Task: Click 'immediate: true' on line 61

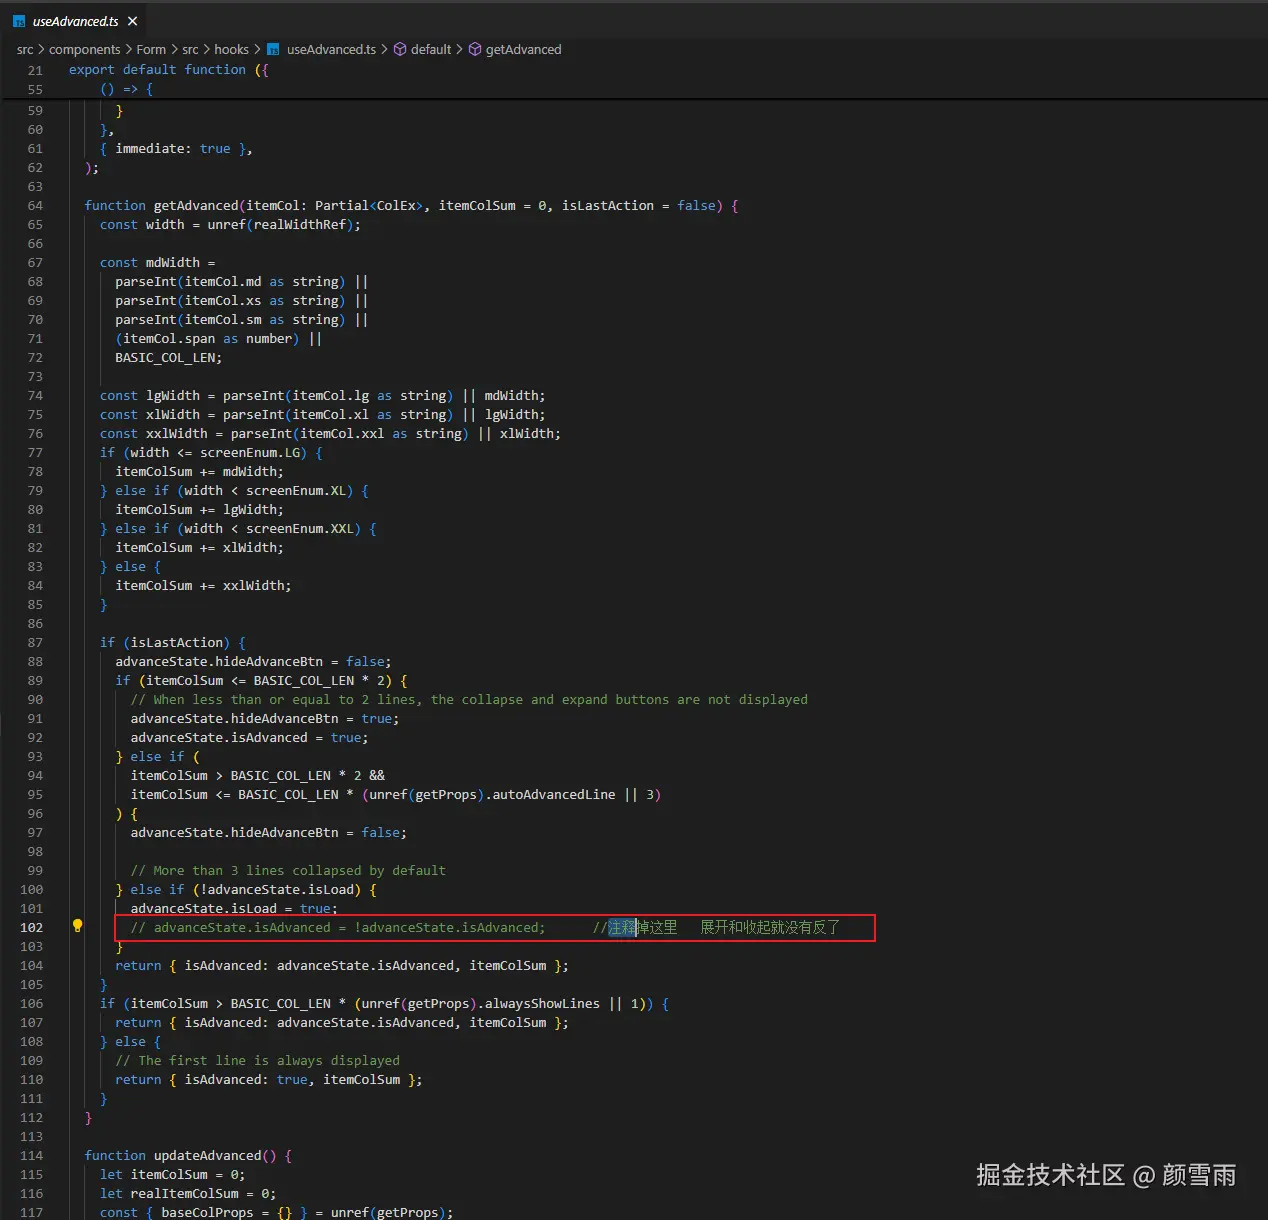Action: [x=172, y=148]
